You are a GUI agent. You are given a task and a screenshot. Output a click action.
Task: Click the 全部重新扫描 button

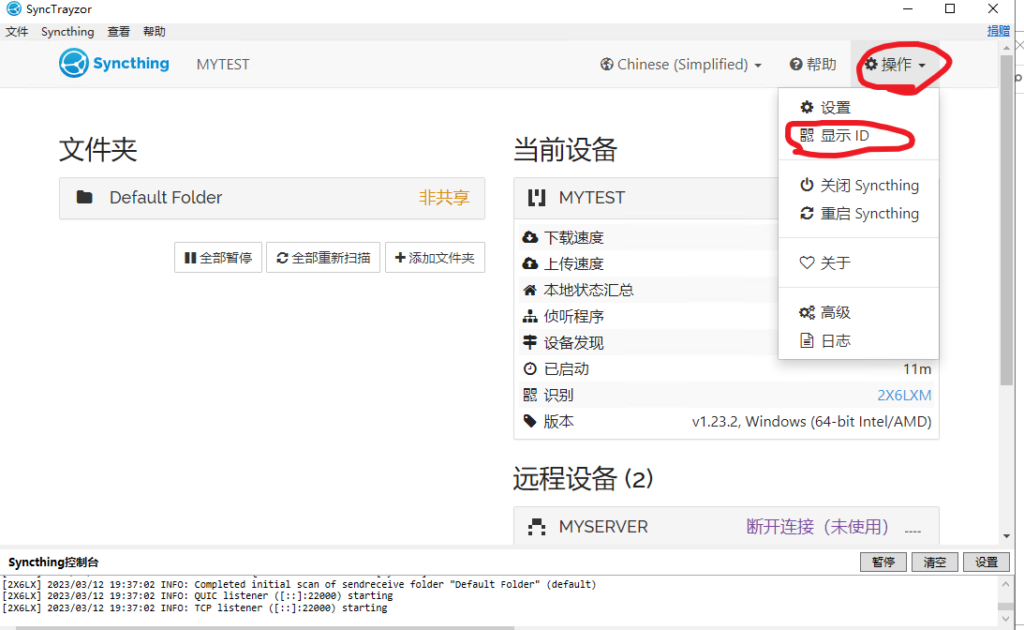pos(323,257)
